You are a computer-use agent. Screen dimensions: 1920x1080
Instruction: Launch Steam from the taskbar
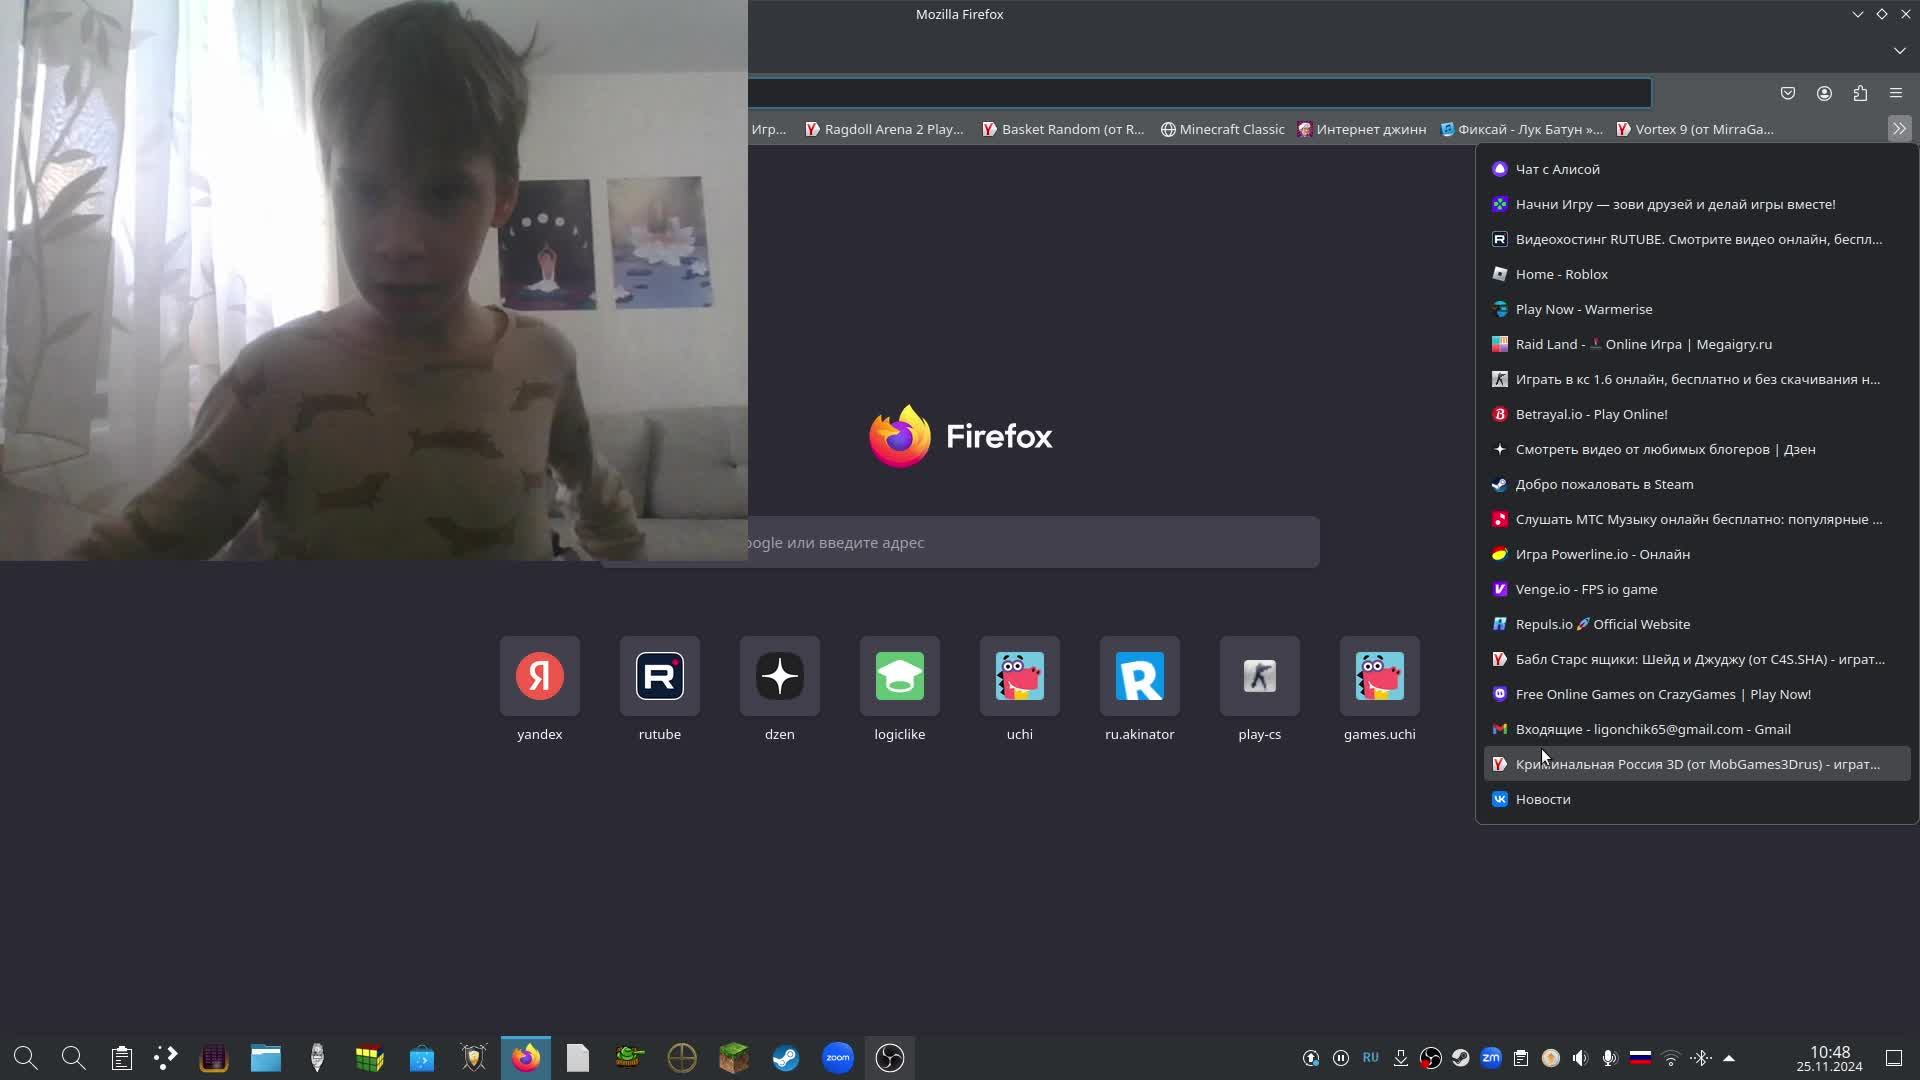point(786,1058)
